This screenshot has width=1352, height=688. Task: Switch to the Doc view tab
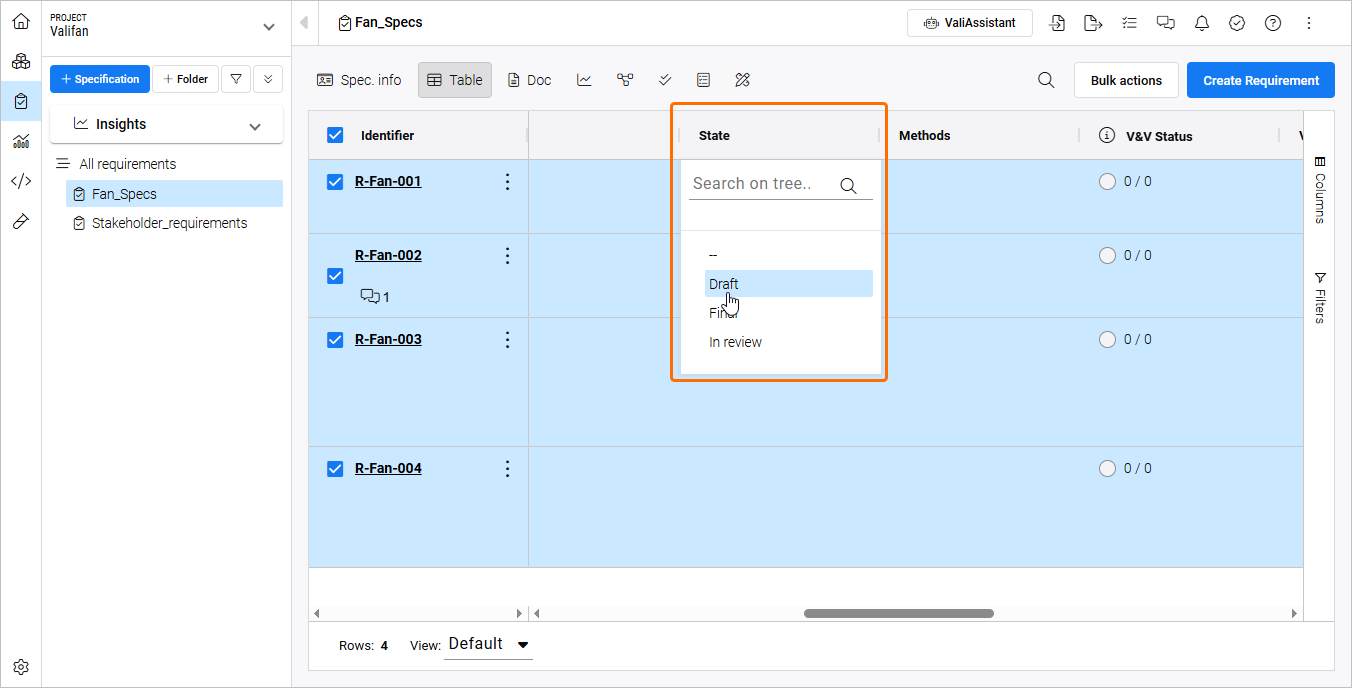click(529, 80)
